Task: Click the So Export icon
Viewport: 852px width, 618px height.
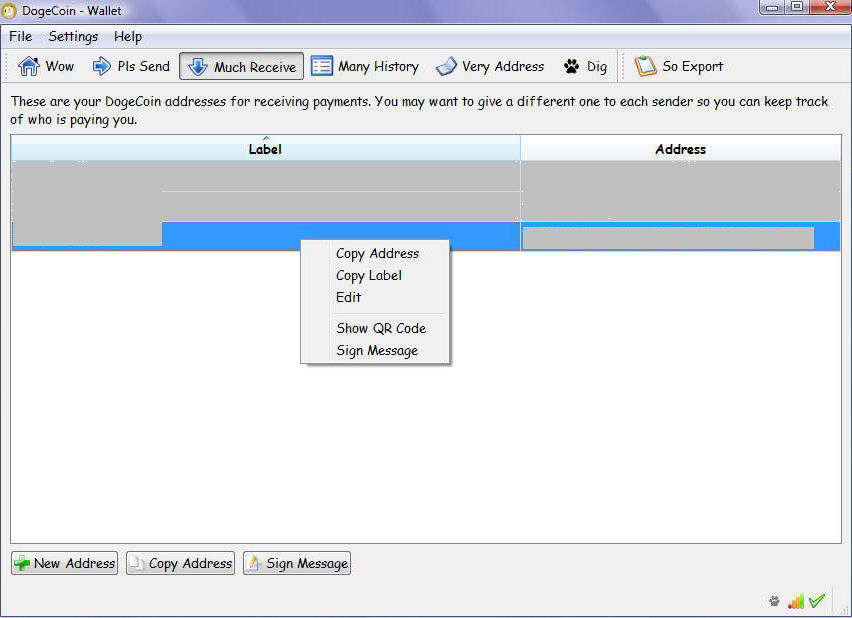Action: [x=646, y=67]
